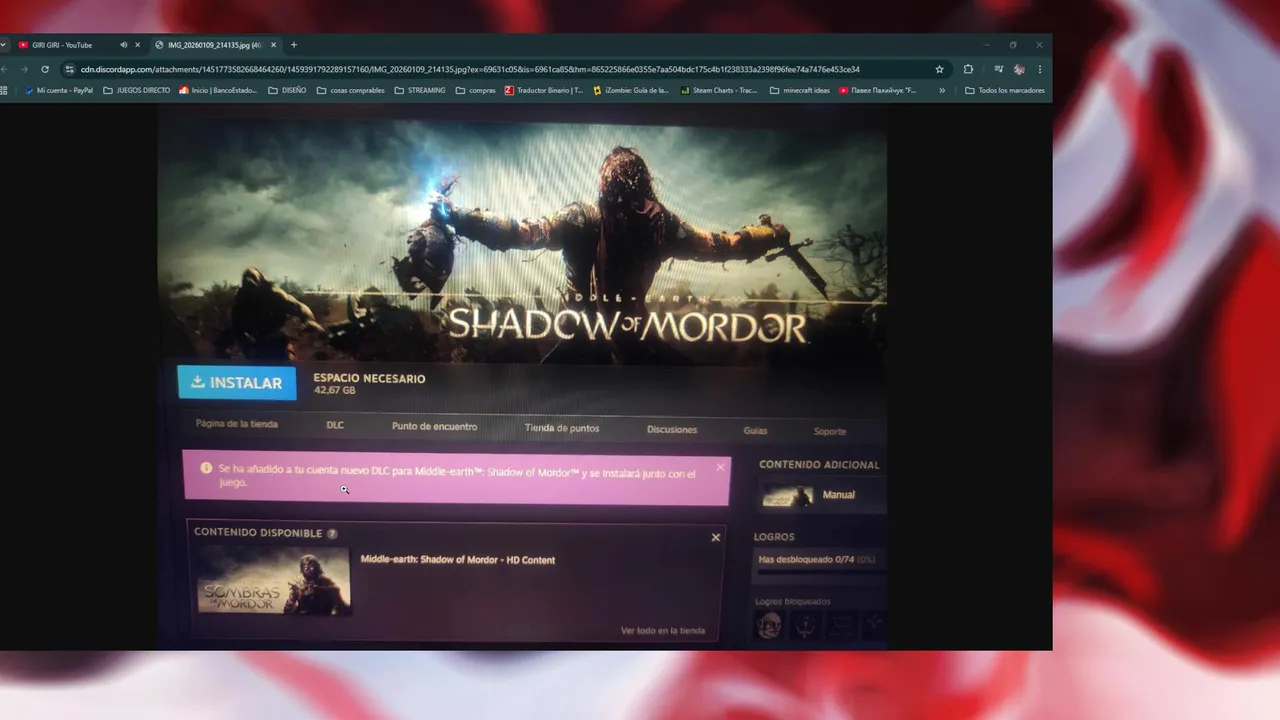Open the Inicio BancoEstado bookmark
Screen dimensions: 1280x720
pos(218,90)
